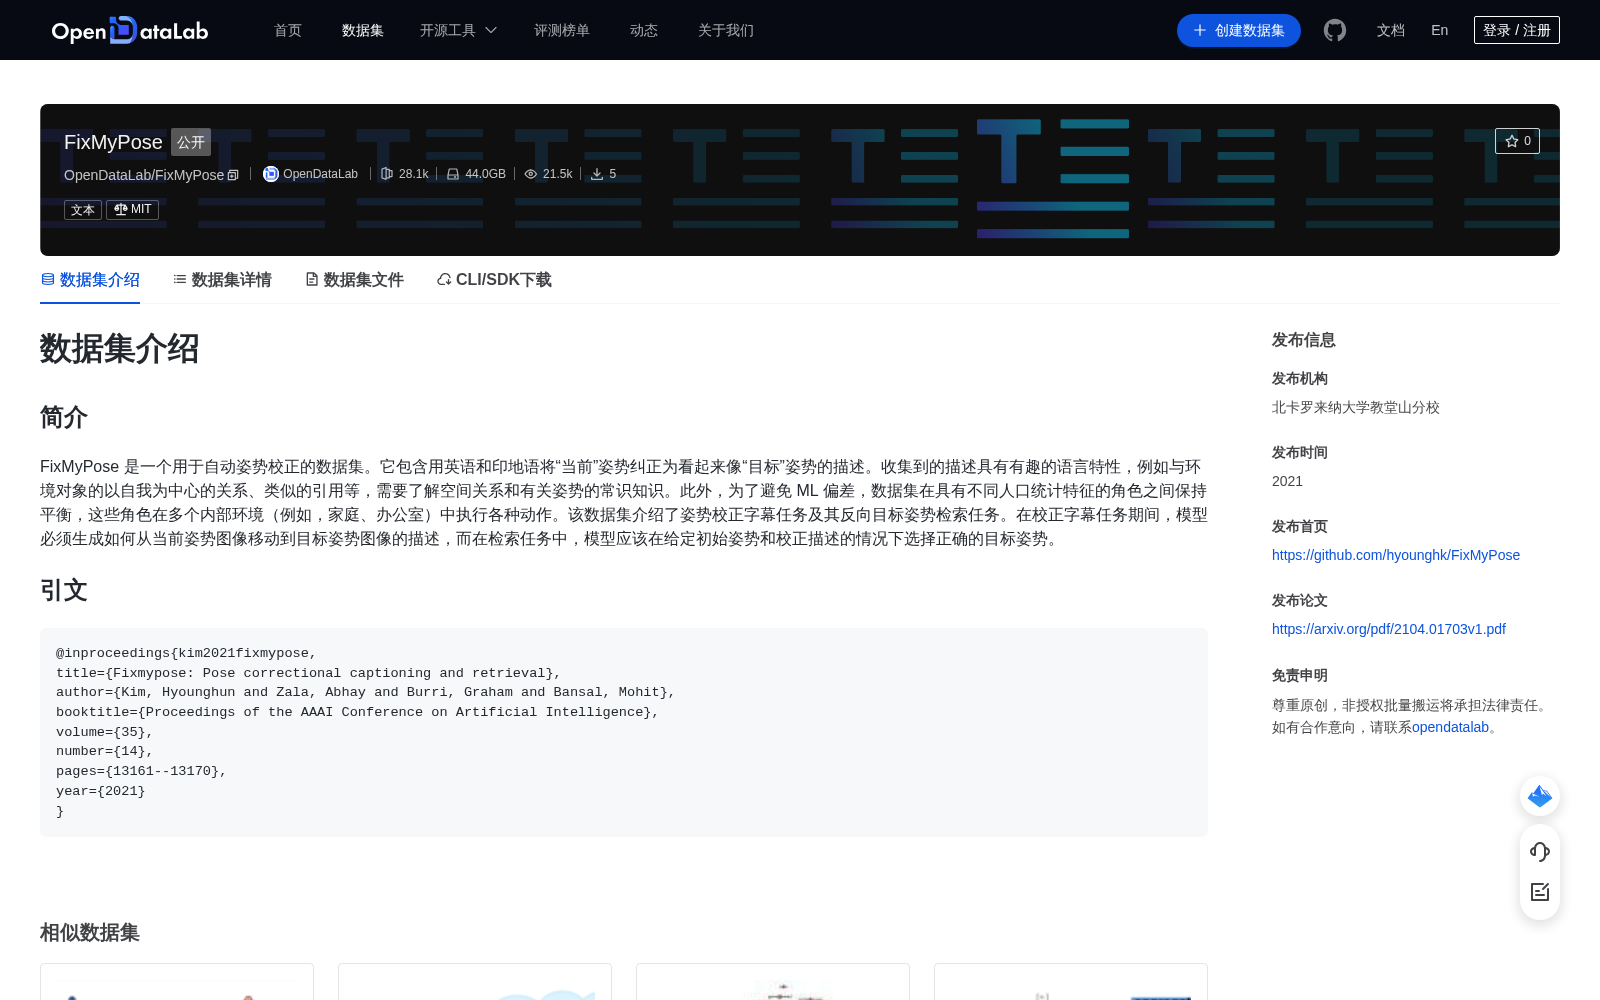Open 评测榜单 navigation item
The height and width of the screenshot is (1000, 1600).
click(562, 30)
